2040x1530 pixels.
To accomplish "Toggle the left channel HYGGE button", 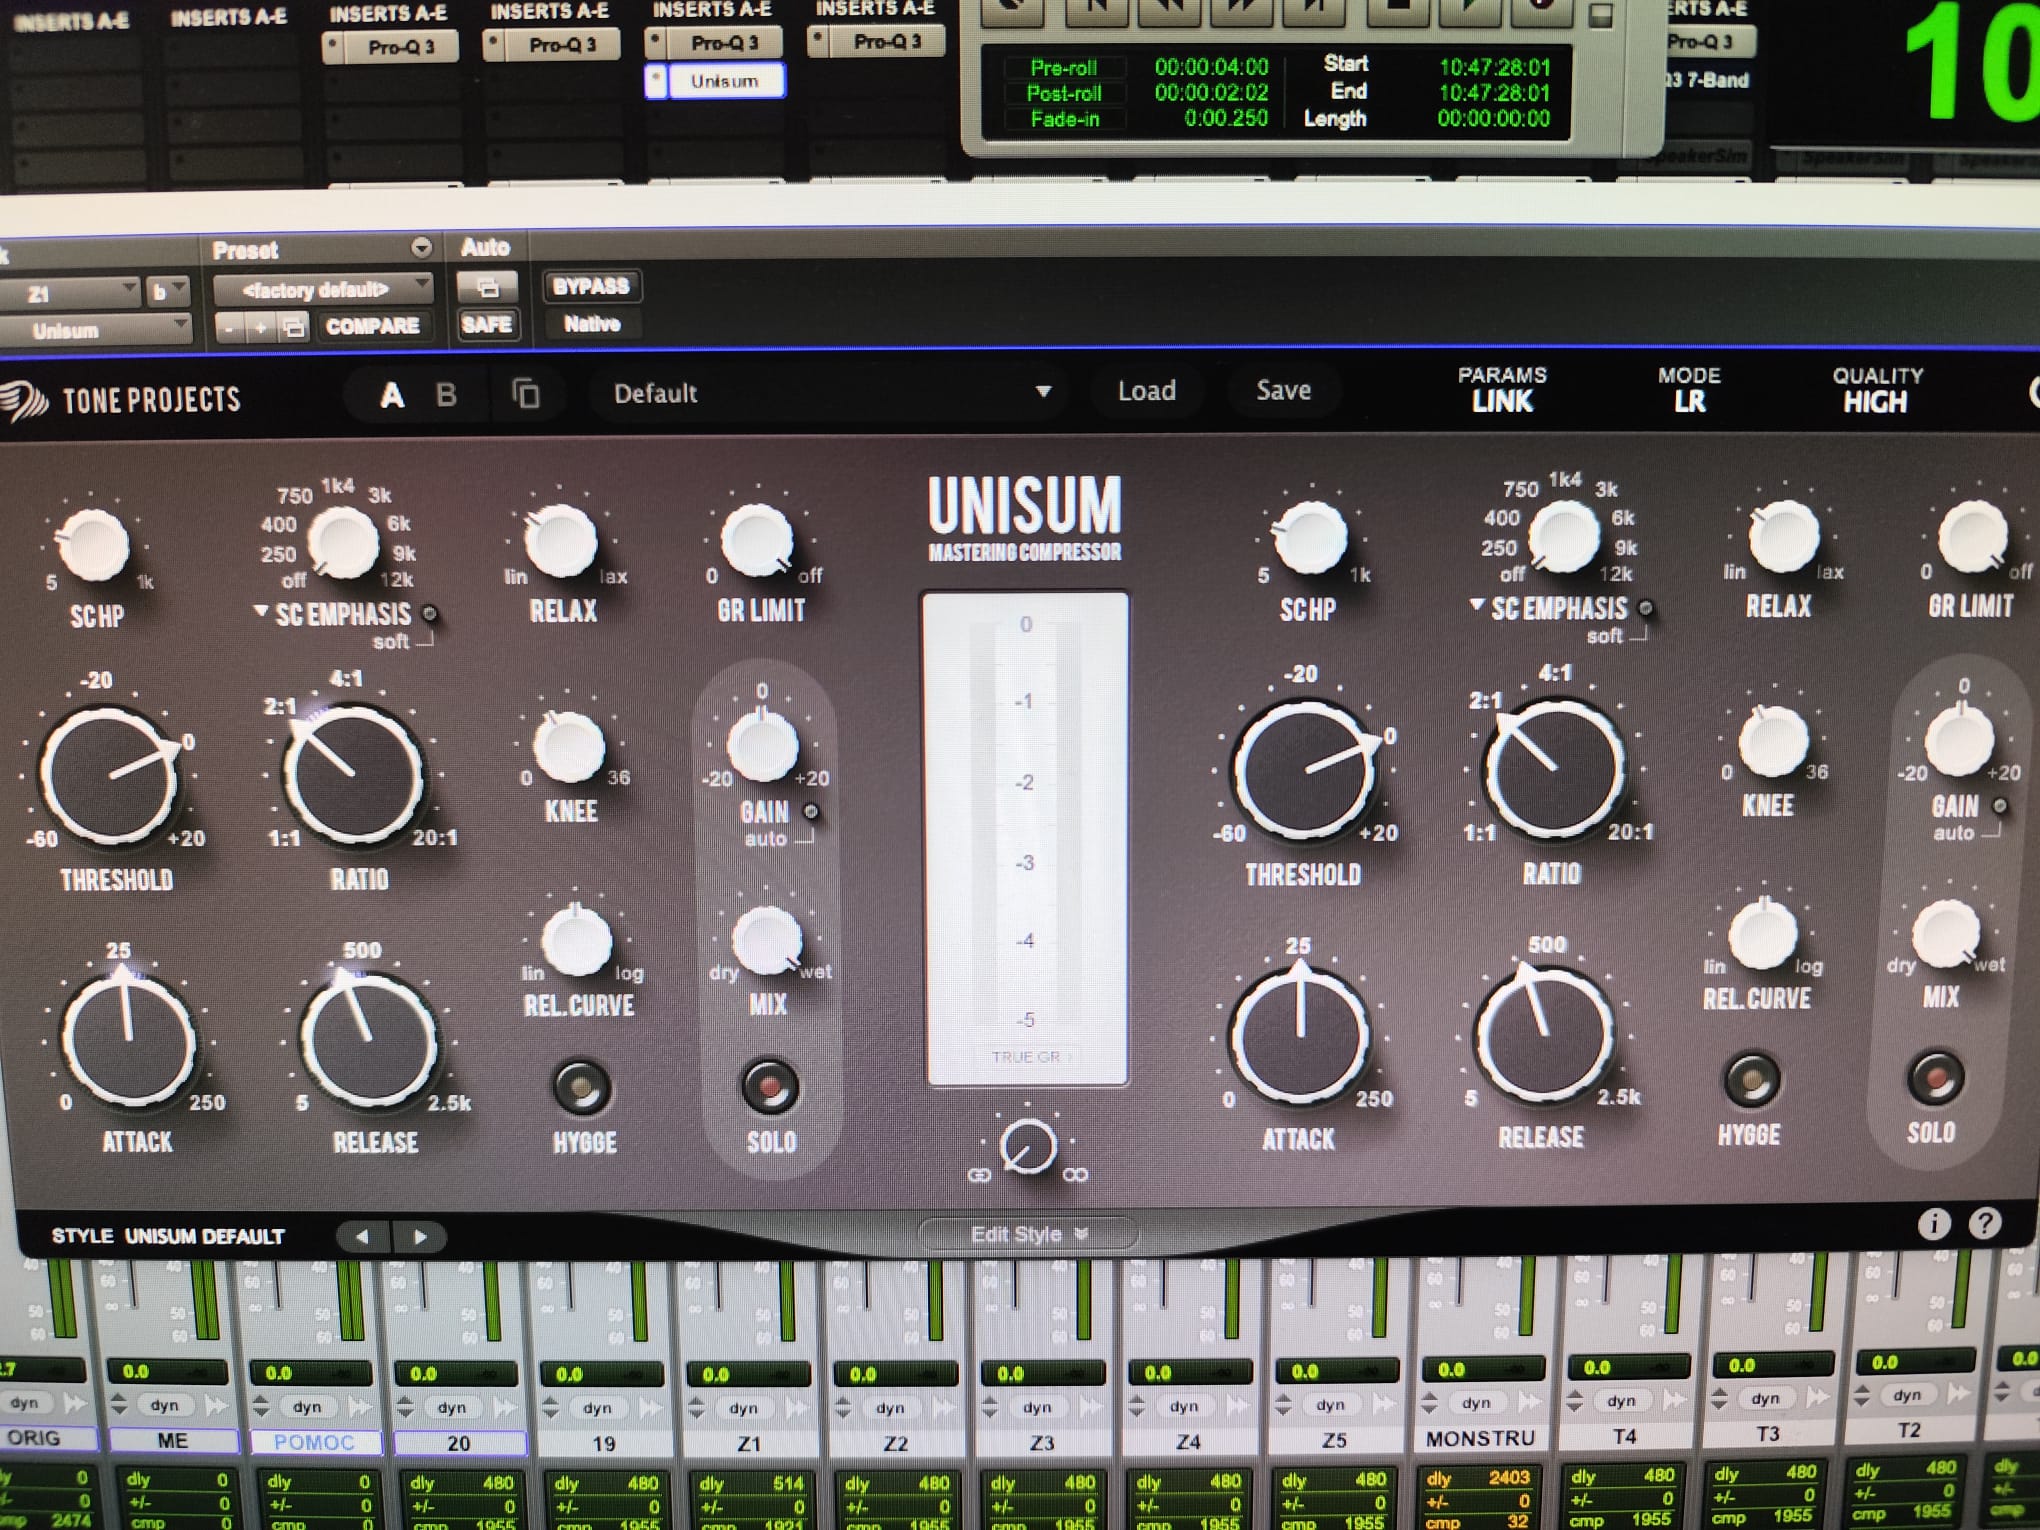I will coord(582,1087).
